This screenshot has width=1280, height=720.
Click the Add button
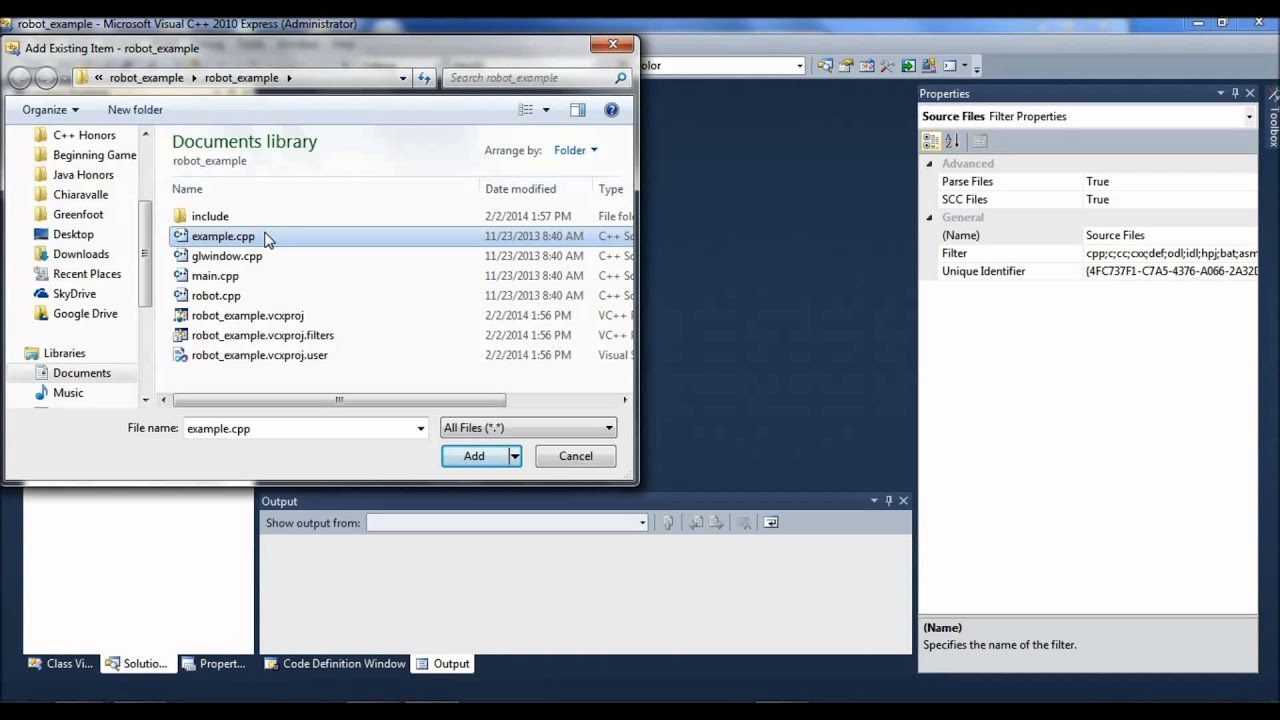point(475,456)
